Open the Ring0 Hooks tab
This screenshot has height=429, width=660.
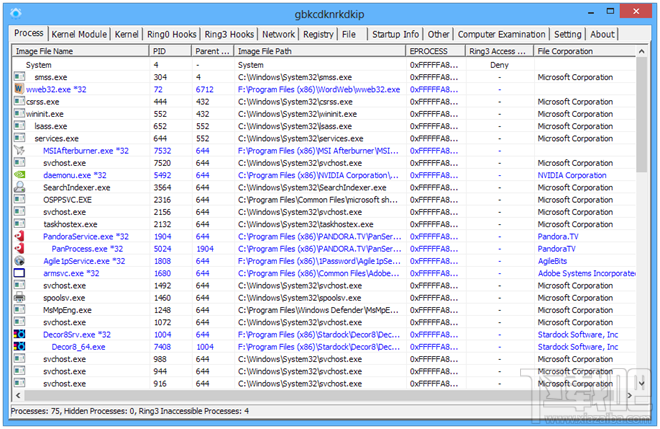(x=171, y=34)
